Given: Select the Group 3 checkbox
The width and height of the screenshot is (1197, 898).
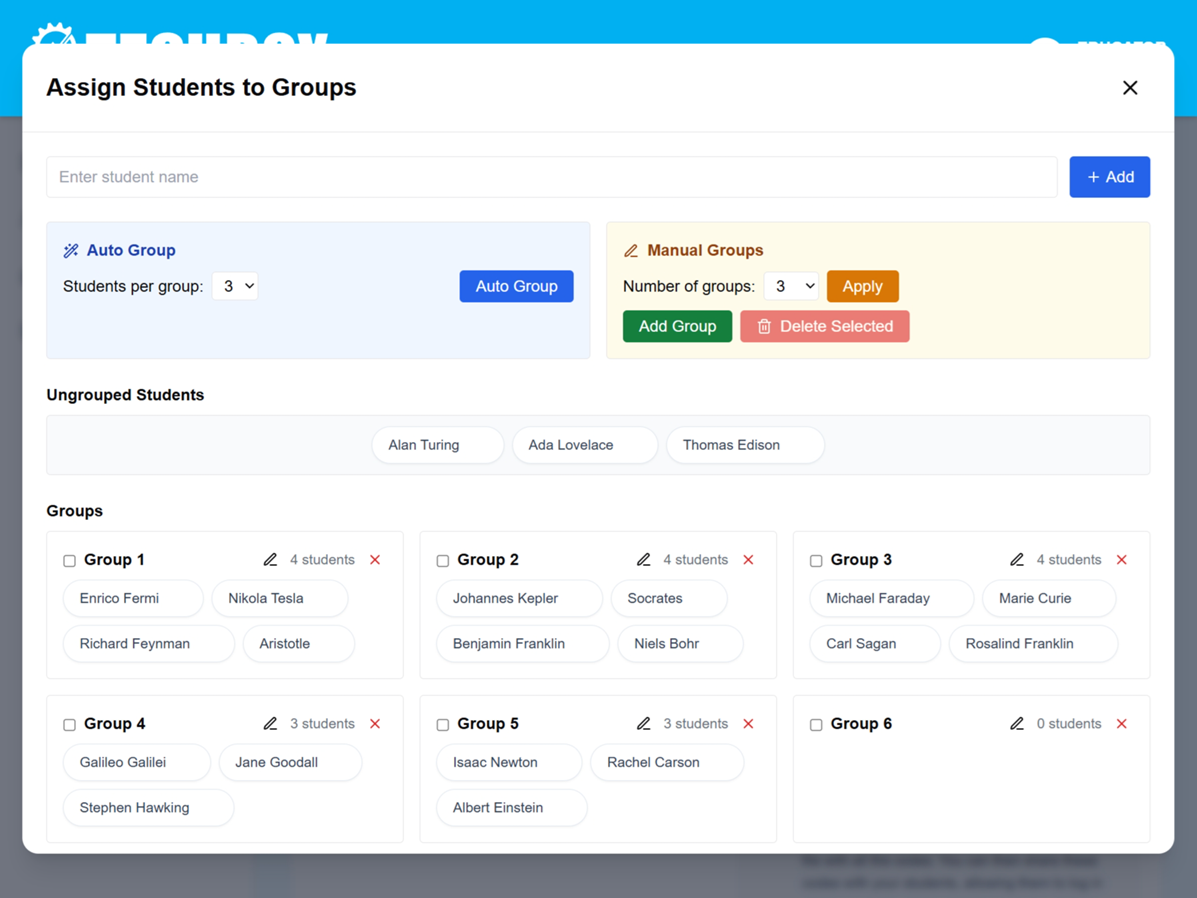Looking at the screenshot, I should [816, 561].
